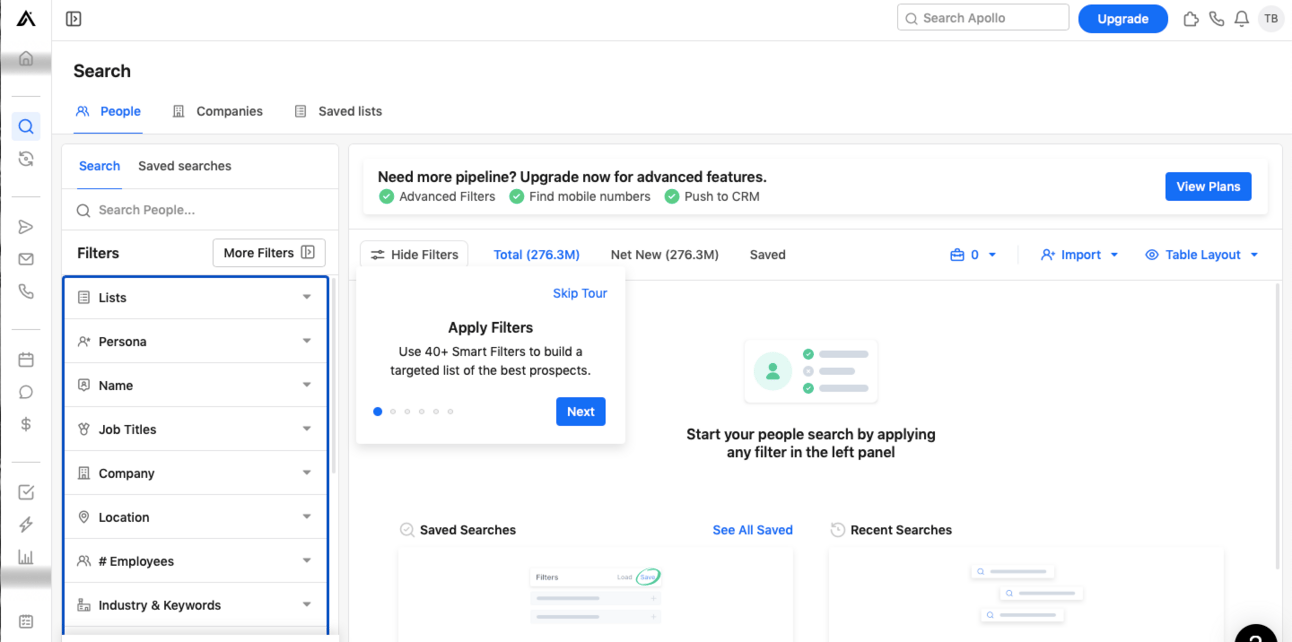Click the extension puzzle icon in header

[x=1190, y=18]
